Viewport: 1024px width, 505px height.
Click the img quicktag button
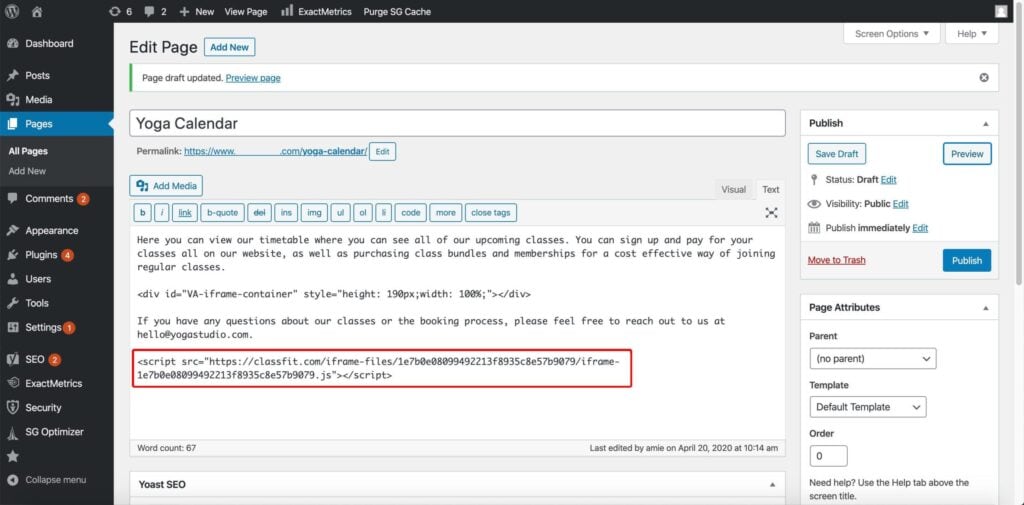(x=314, y=212)
